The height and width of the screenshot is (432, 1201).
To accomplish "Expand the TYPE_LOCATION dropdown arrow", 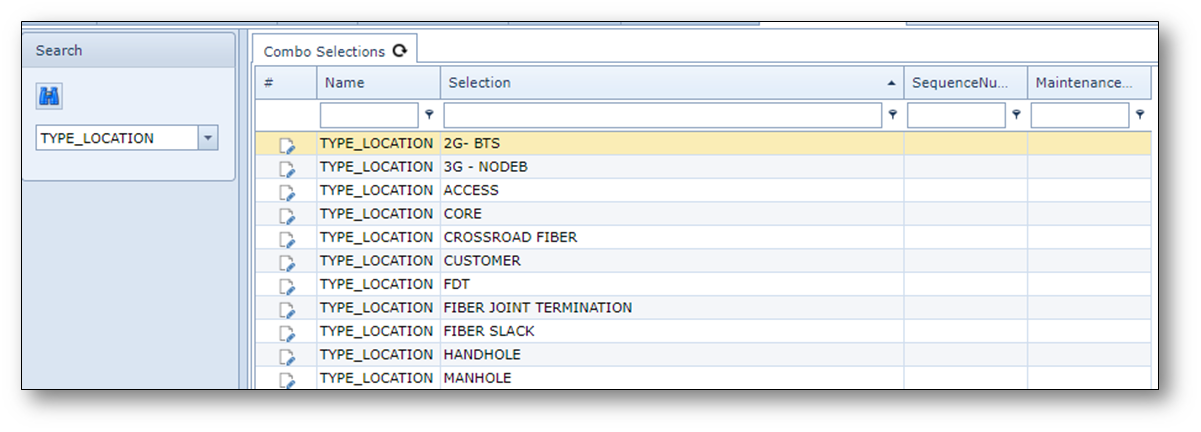I will [x=207, y=138].
